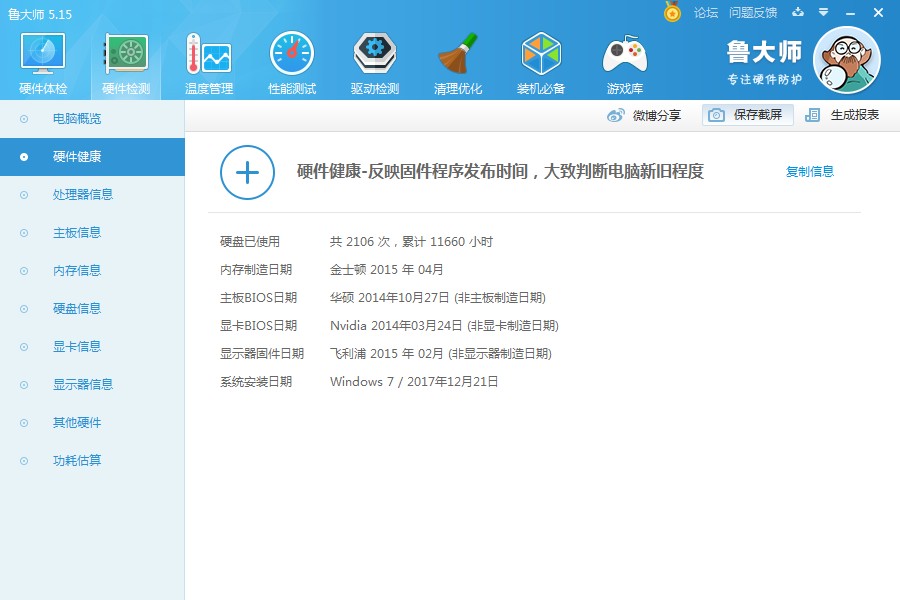Image resolution: width=900 pixels, height=600 pixels.
Task: Copy info via 复制信息 link
Action: pyautogui.click(x=810, y=172)
